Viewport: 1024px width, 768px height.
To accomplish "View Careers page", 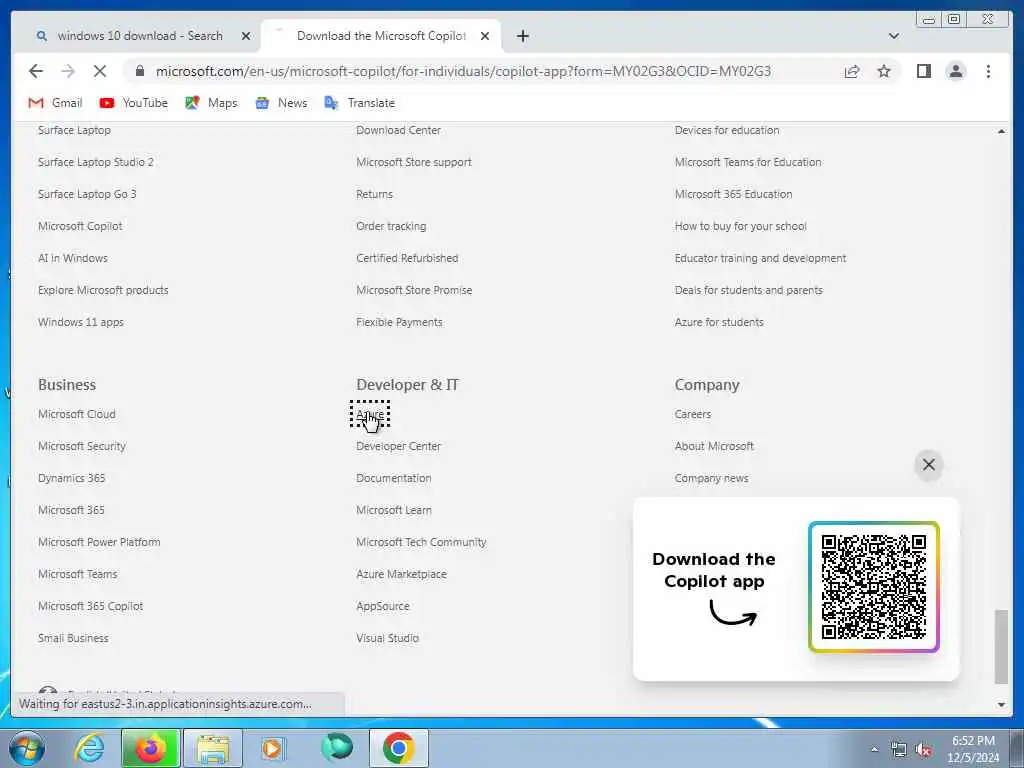I will pos(692,414).
